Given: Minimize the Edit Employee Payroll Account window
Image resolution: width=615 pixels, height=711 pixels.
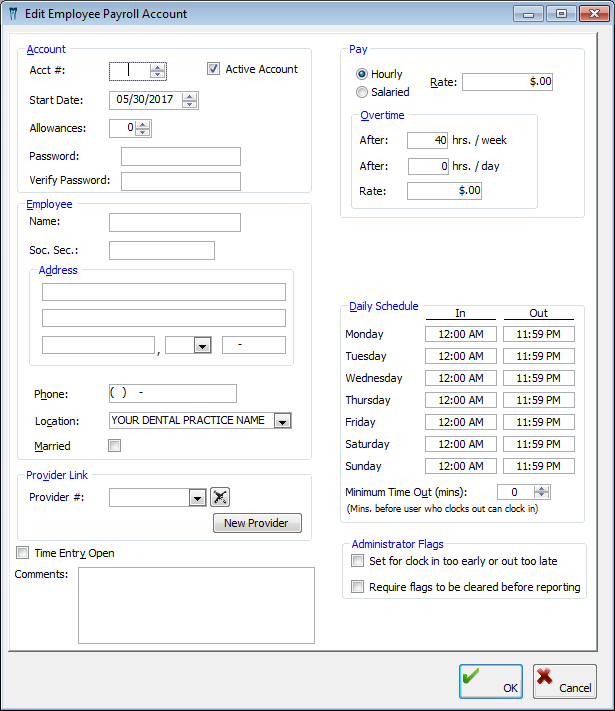Looking at the screenshot, I should pyautogui.click(x=528, y=14).
